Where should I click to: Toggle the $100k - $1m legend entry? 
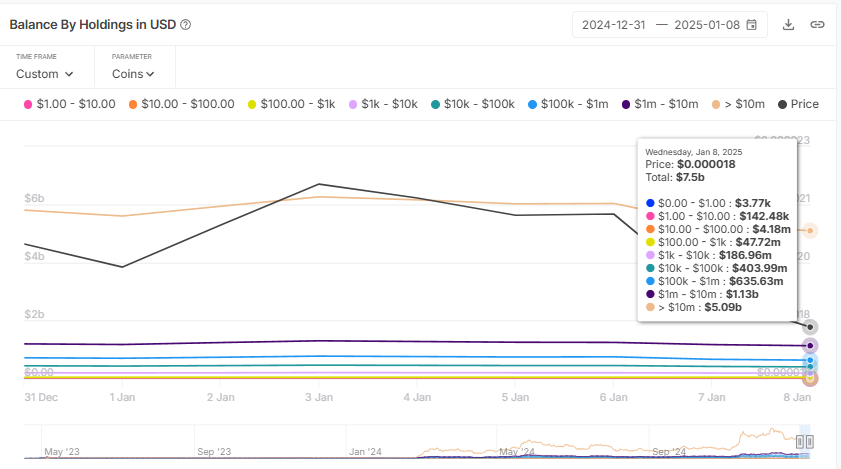567,104
